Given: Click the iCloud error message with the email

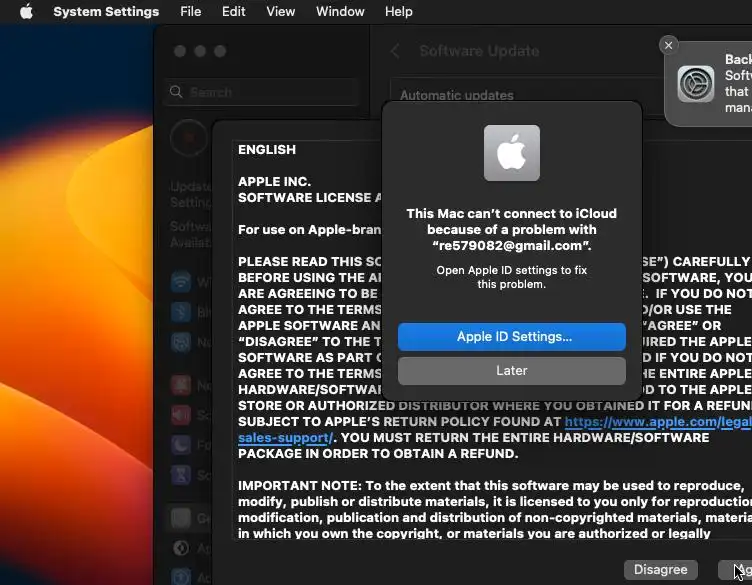Looking at the screenshot, I should tap(512, 230).
